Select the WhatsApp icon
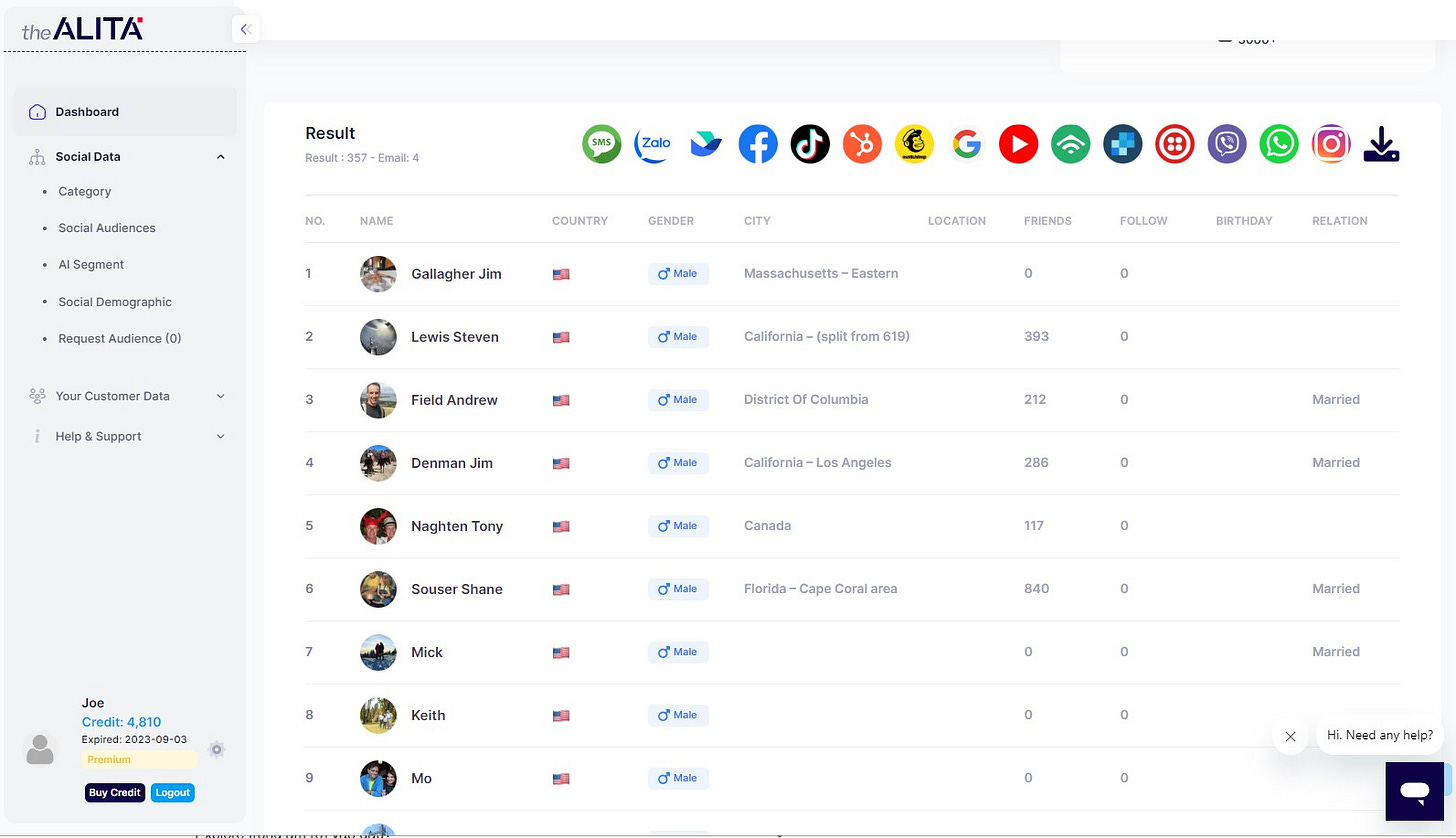The height and width of the screenshot is (838, 1456). coord(1278,145)
